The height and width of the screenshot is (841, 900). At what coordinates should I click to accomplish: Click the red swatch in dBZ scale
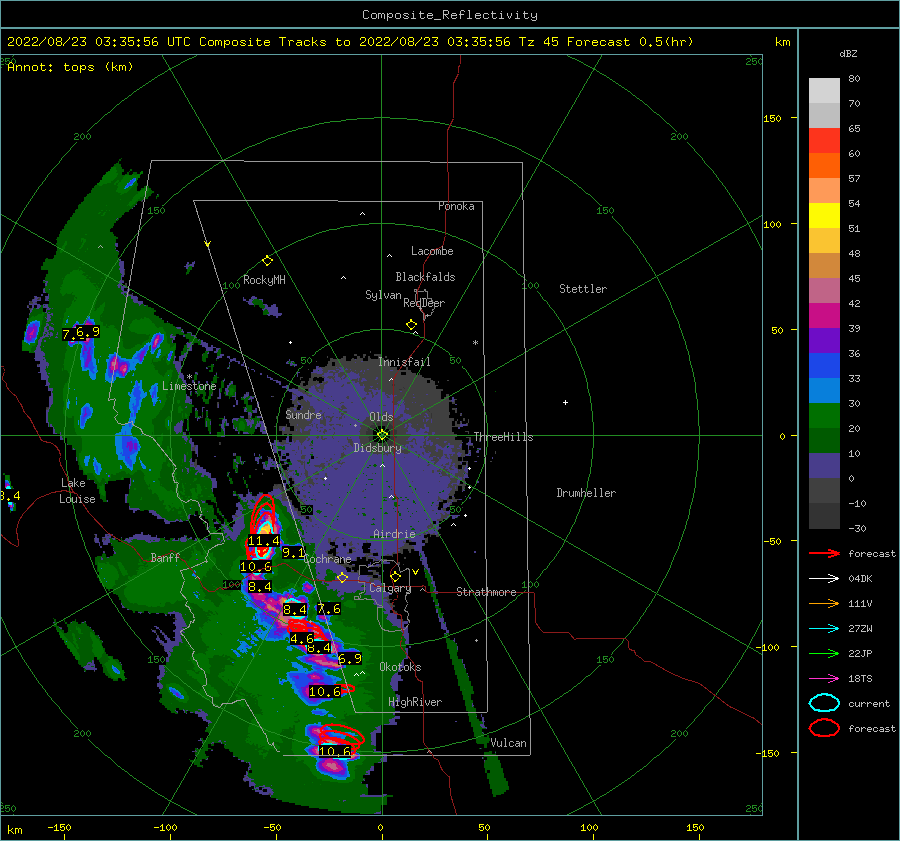824,141
